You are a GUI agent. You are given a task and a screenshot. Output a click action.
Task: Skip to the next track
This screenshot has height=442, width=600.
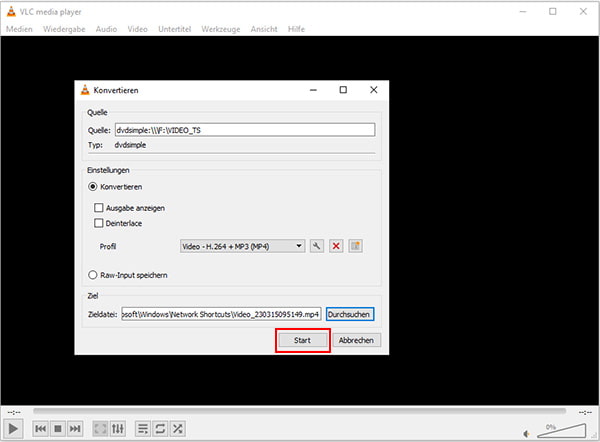75,429
